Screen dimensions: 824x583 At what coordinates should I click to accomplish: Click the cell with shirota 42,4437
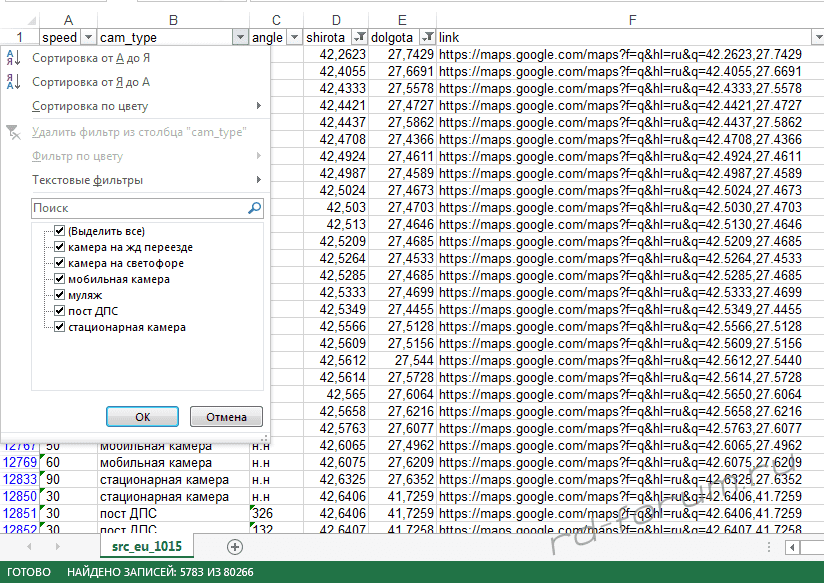pyautogui.click(x=336, y=122)
